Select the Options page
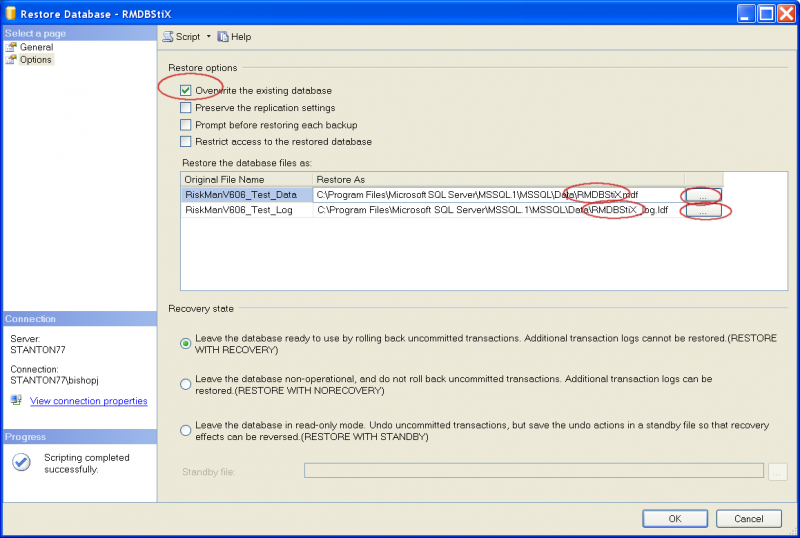The height and width of the screenshot is (538, 800). point(35,60)
